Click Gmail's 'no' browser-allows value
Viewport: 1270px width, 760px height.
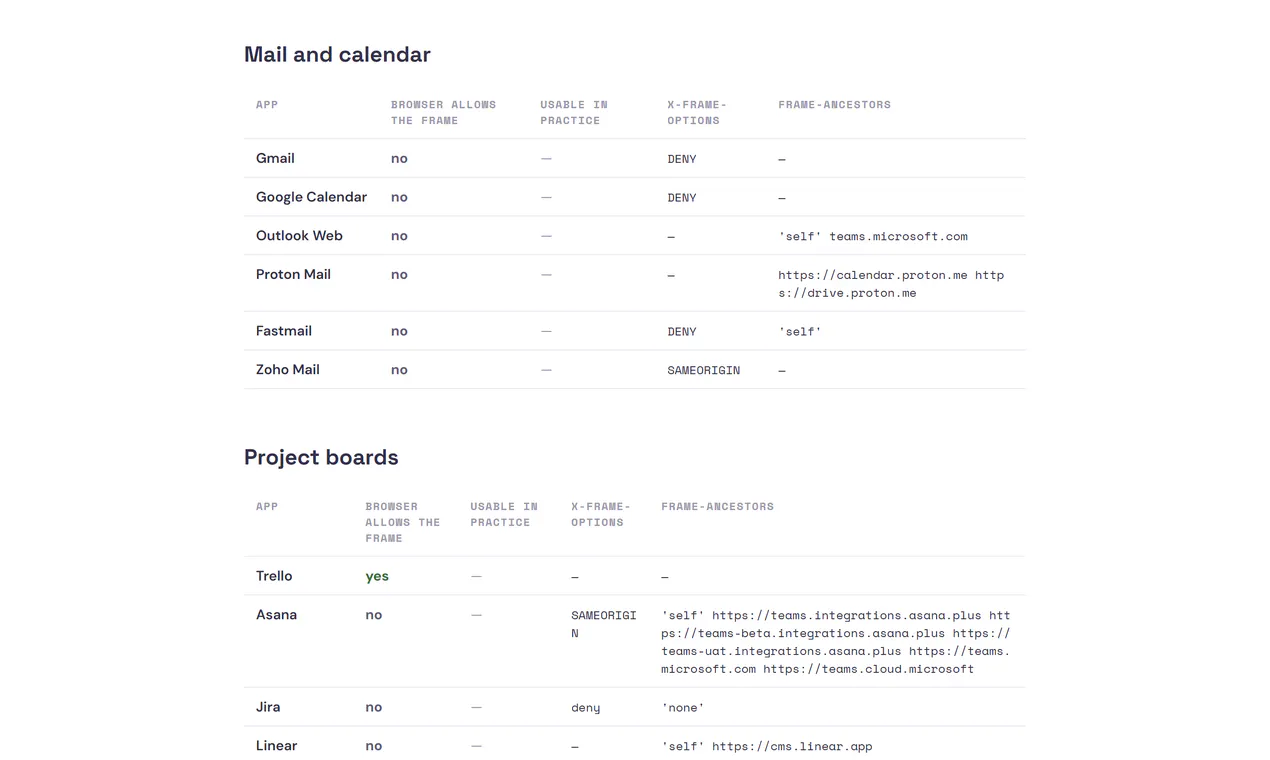[x=399, y=158]
